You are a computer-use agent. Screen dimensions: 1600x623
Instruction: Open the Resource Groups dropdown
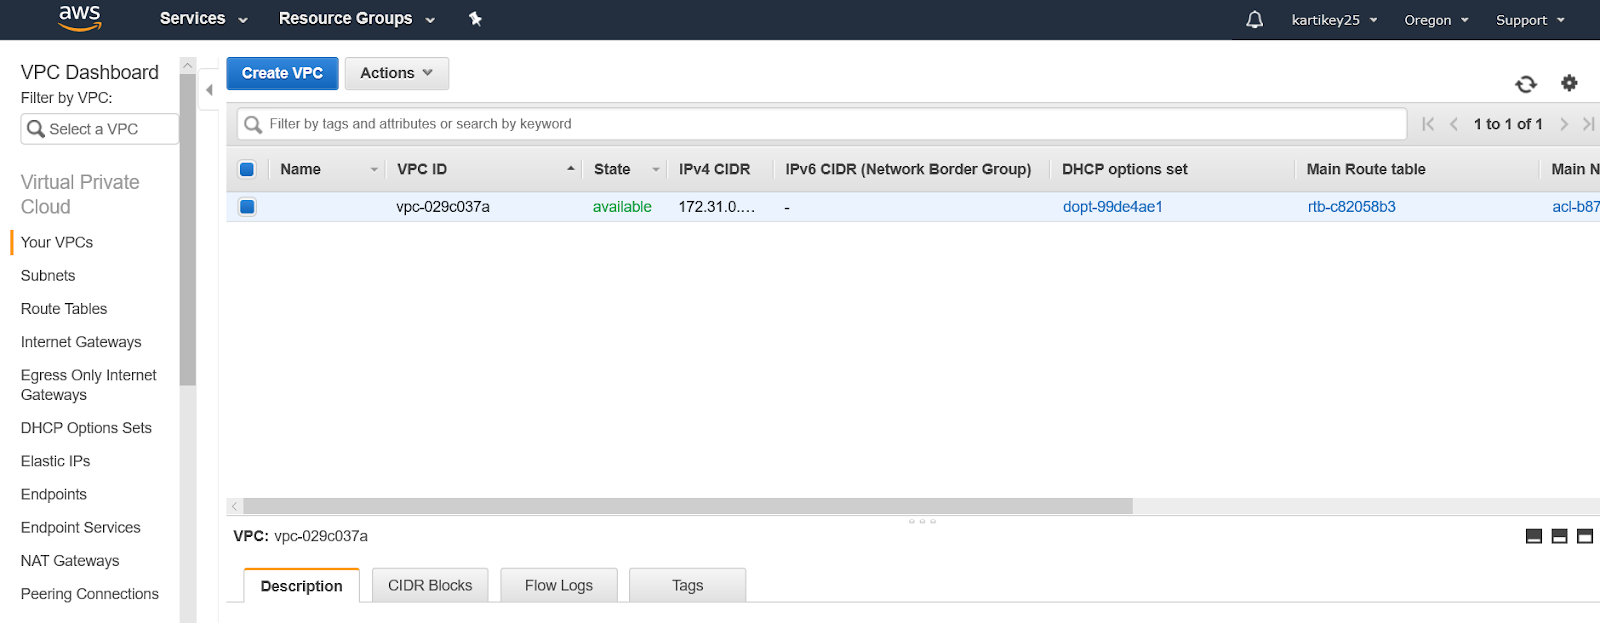357,18
